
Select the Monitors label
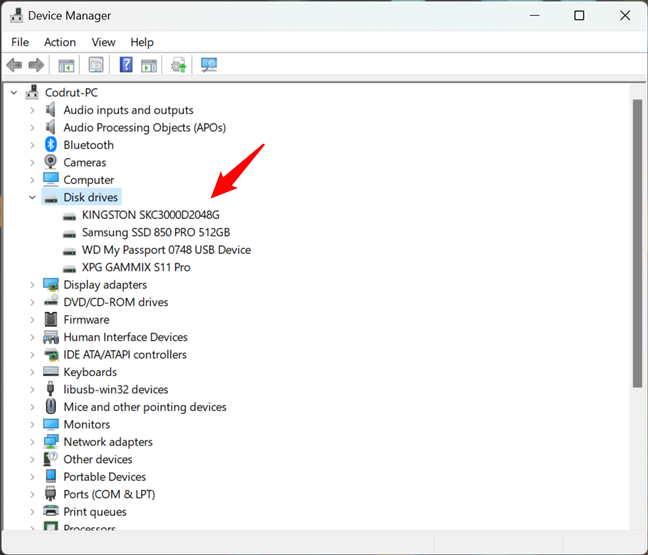point(87,424)
